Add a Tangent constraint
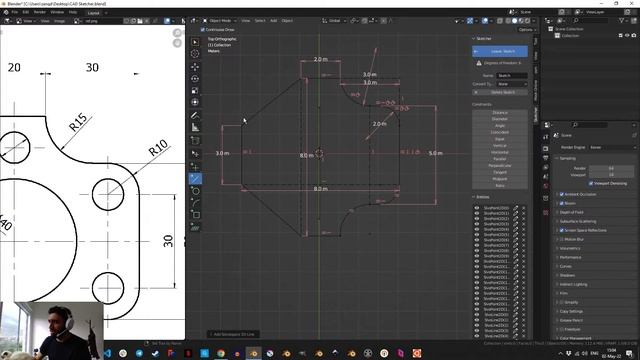The height and width of the screenshot is (360, 640). pos(500,172)
